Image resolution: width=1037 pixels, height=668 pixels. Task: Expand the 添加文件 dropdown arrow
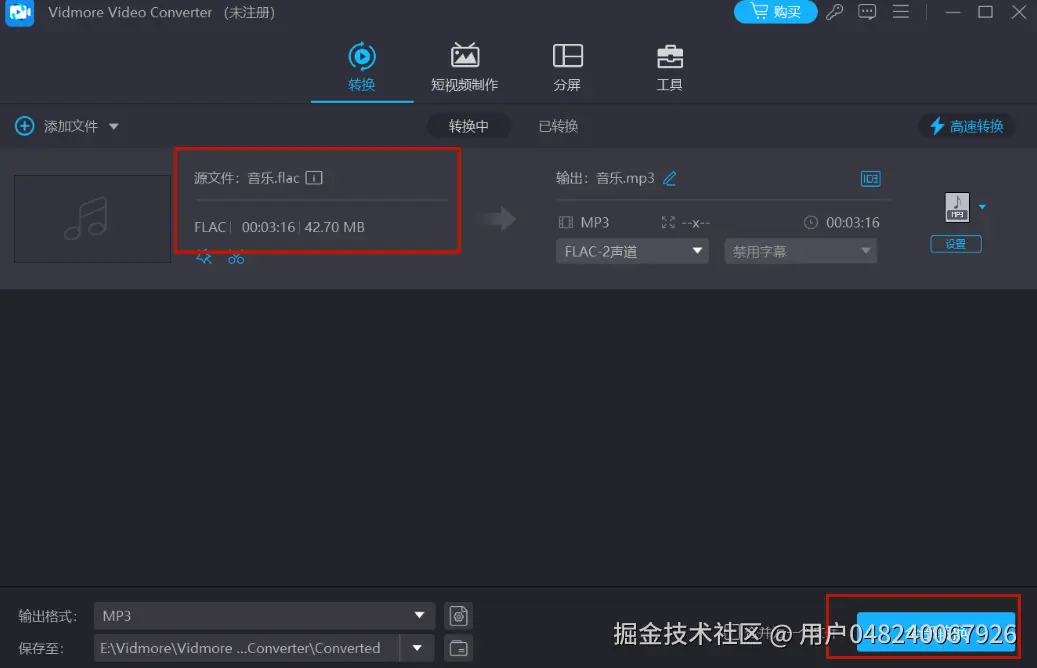(x=114, y=126)
